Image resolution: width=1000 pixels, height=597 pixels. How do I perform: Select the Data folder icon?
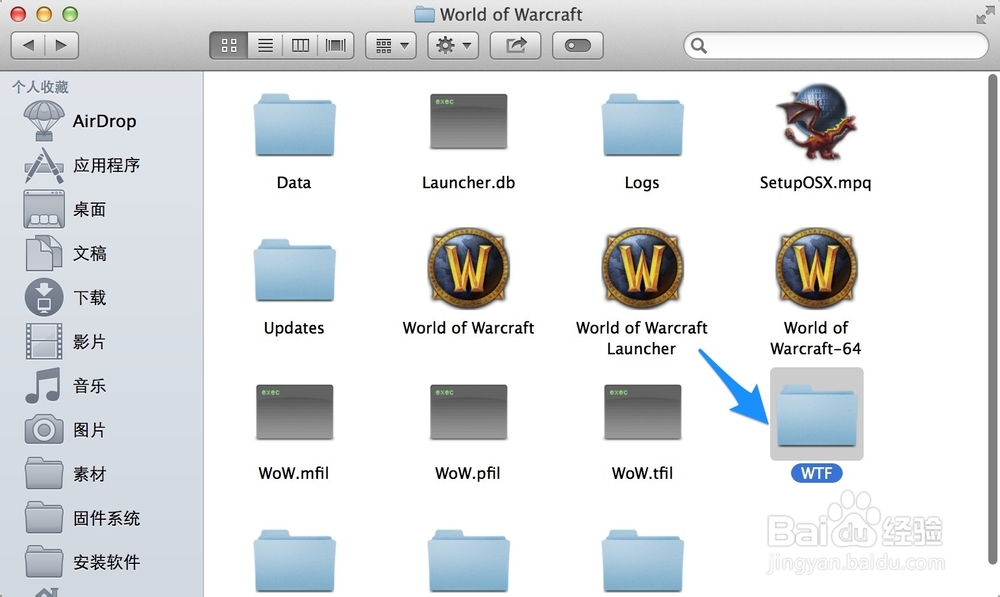294,124
